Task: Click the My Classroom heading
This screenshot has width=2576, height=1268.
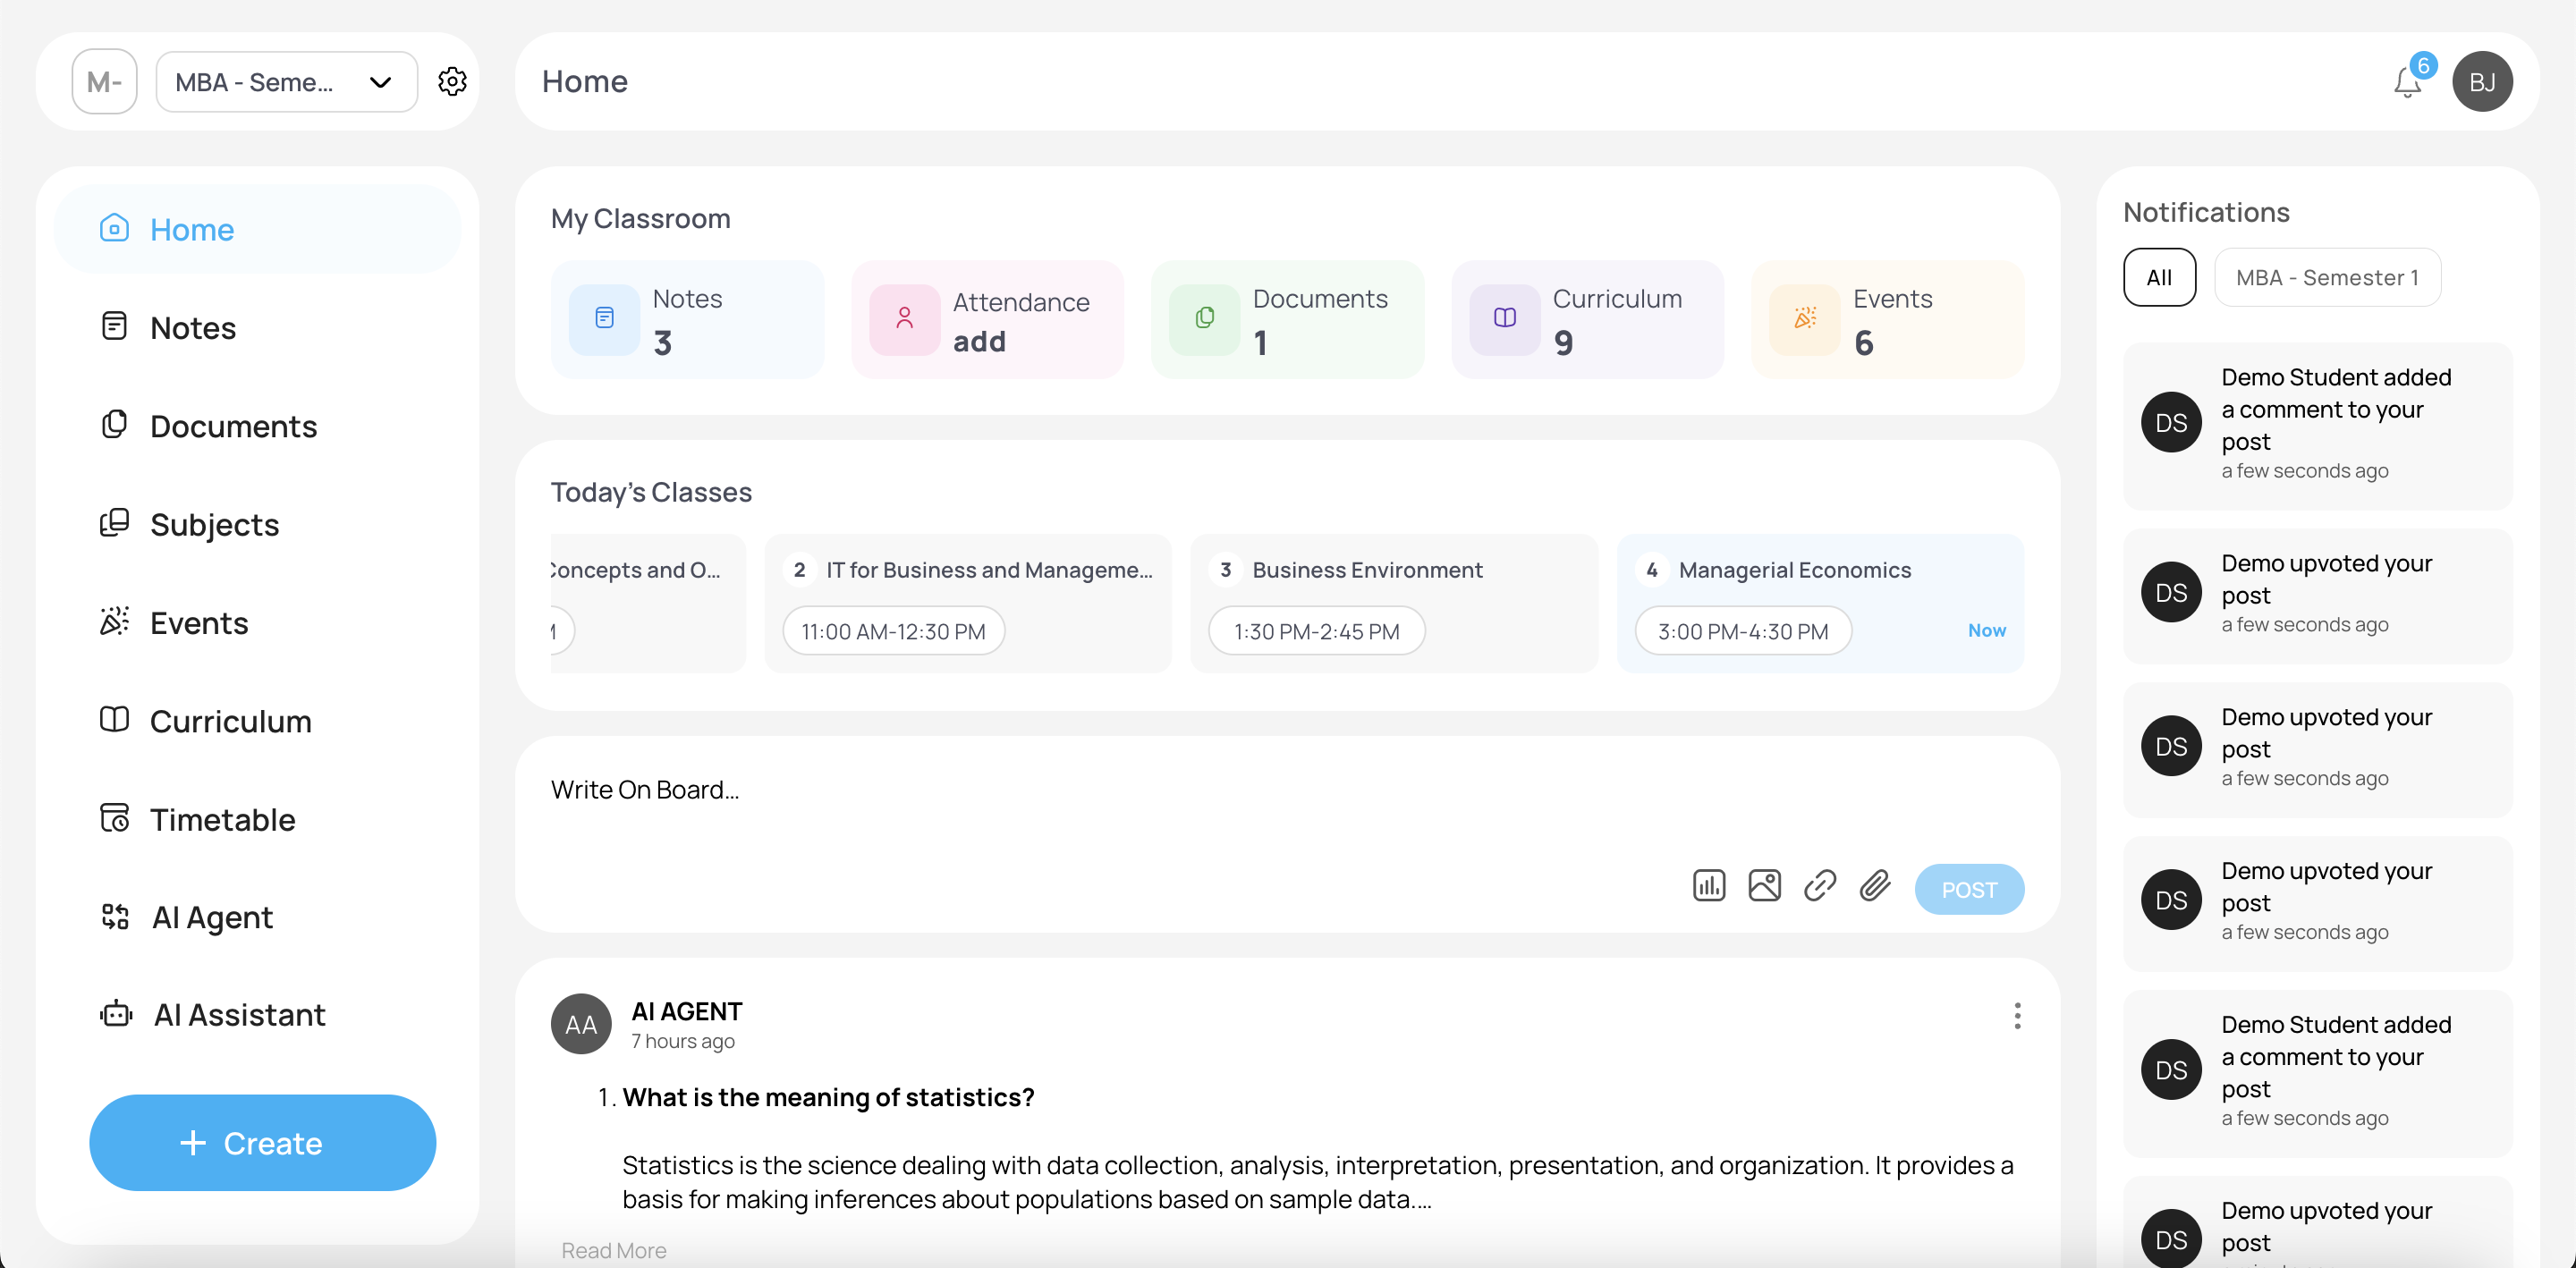Action: tap(641, 218)
